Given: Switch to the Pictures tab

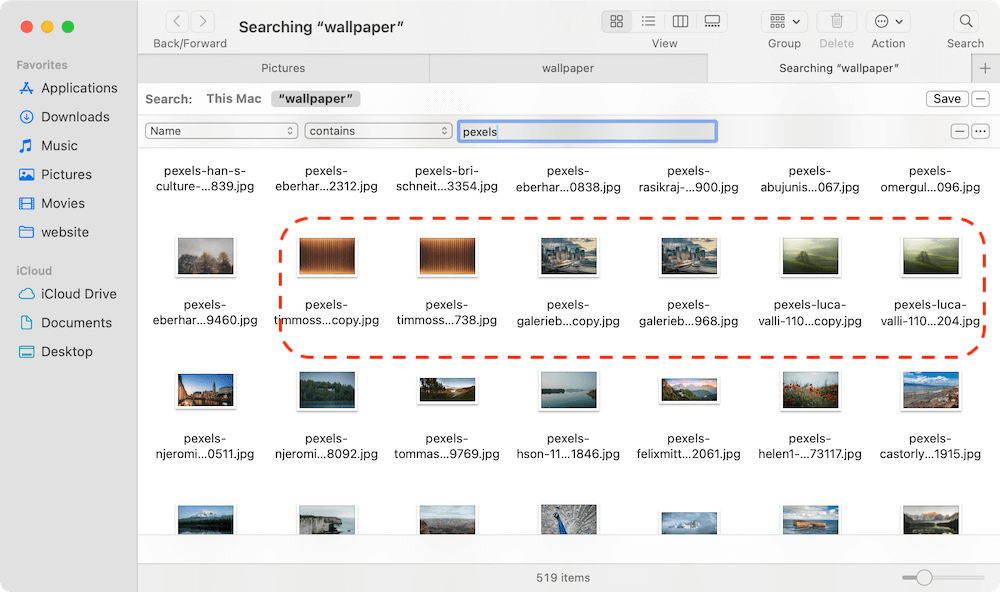Looking at the screenshot, I should pos(283,68).
